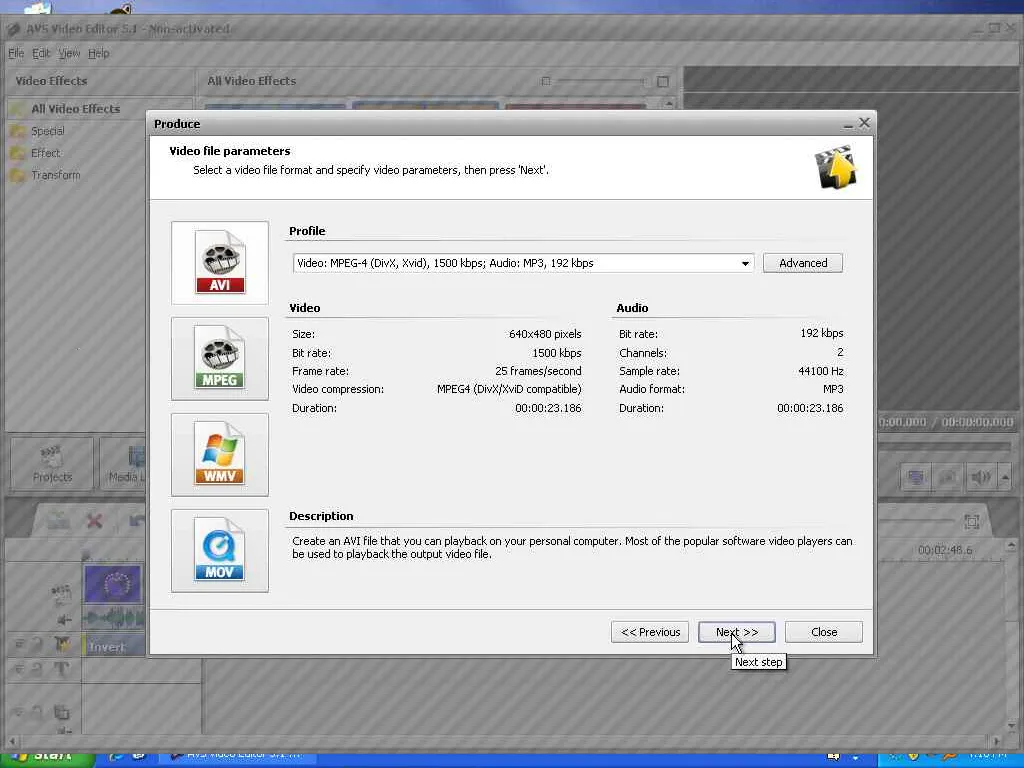
Task: Open the Help menu in AVS Video Editor
Action: 99,54
